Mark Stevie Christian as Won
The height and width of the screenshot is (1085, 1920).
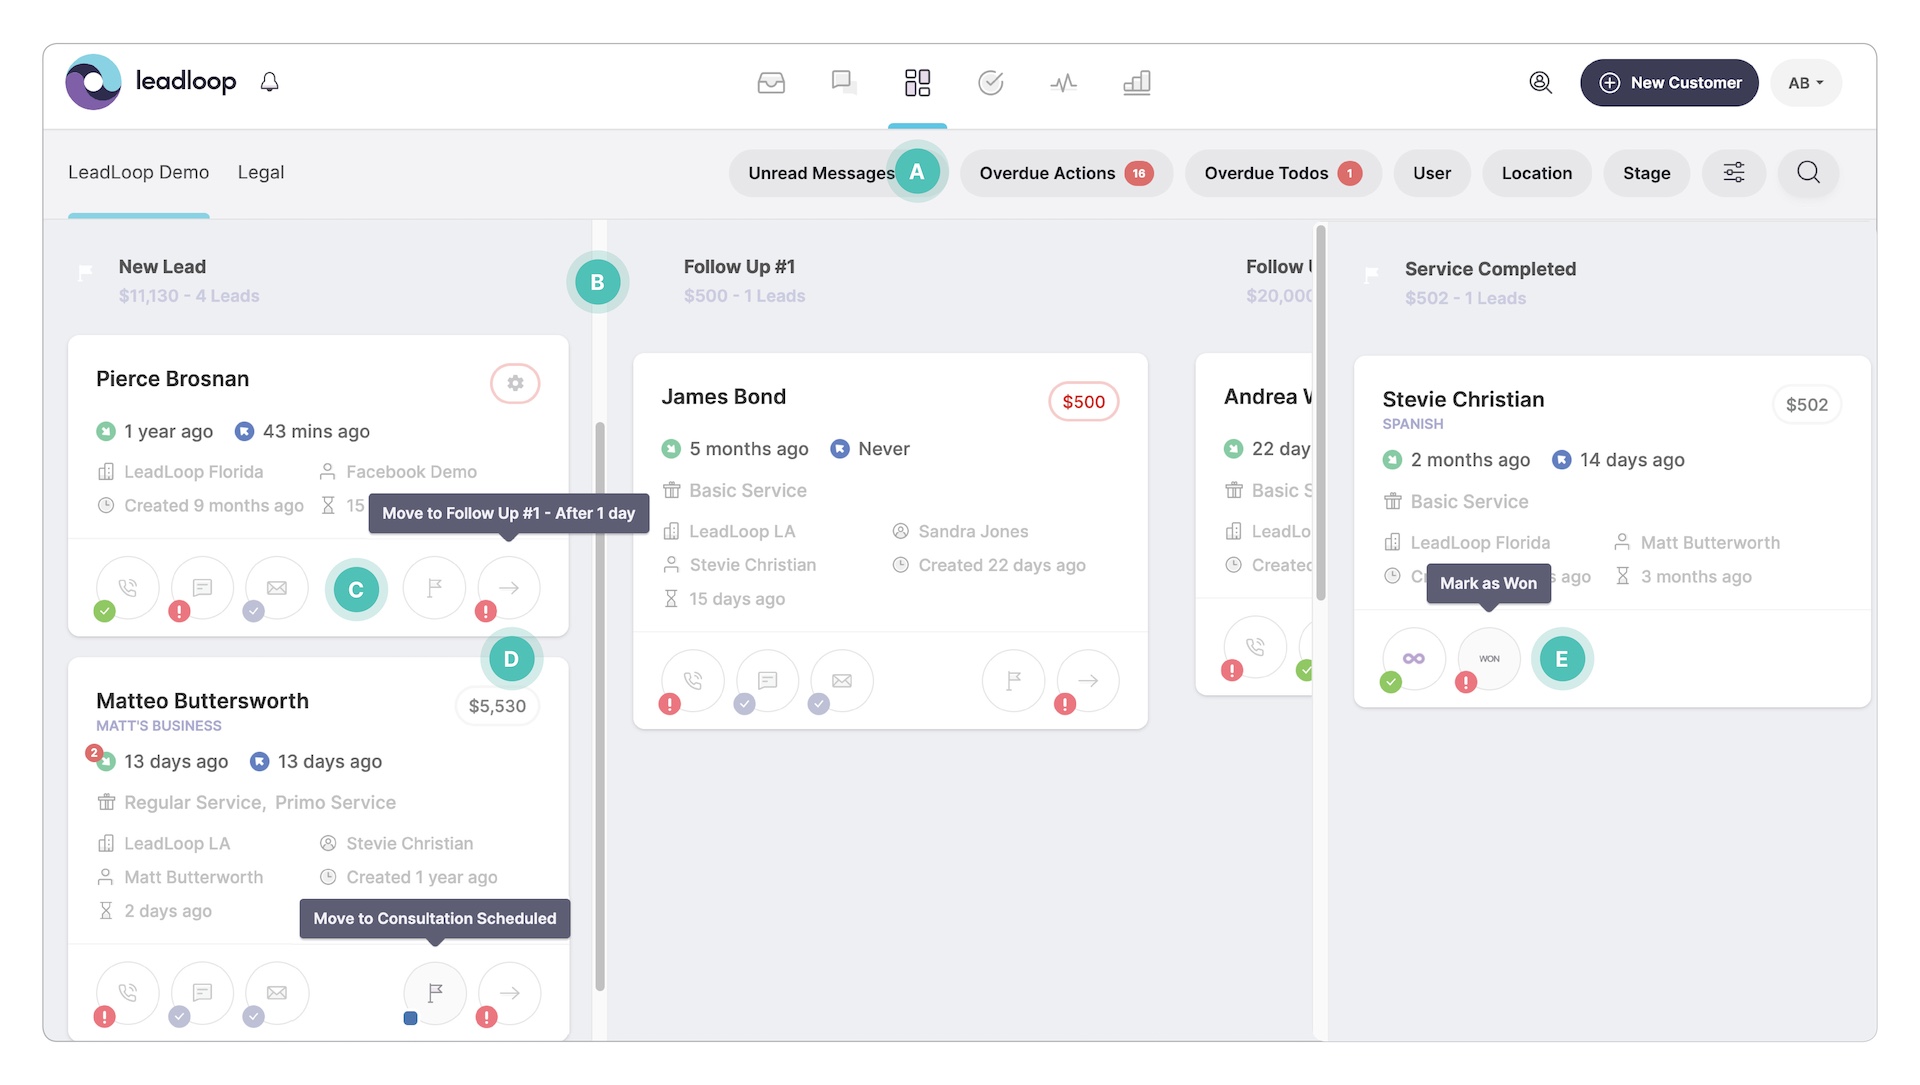(x=1488, y=658)
